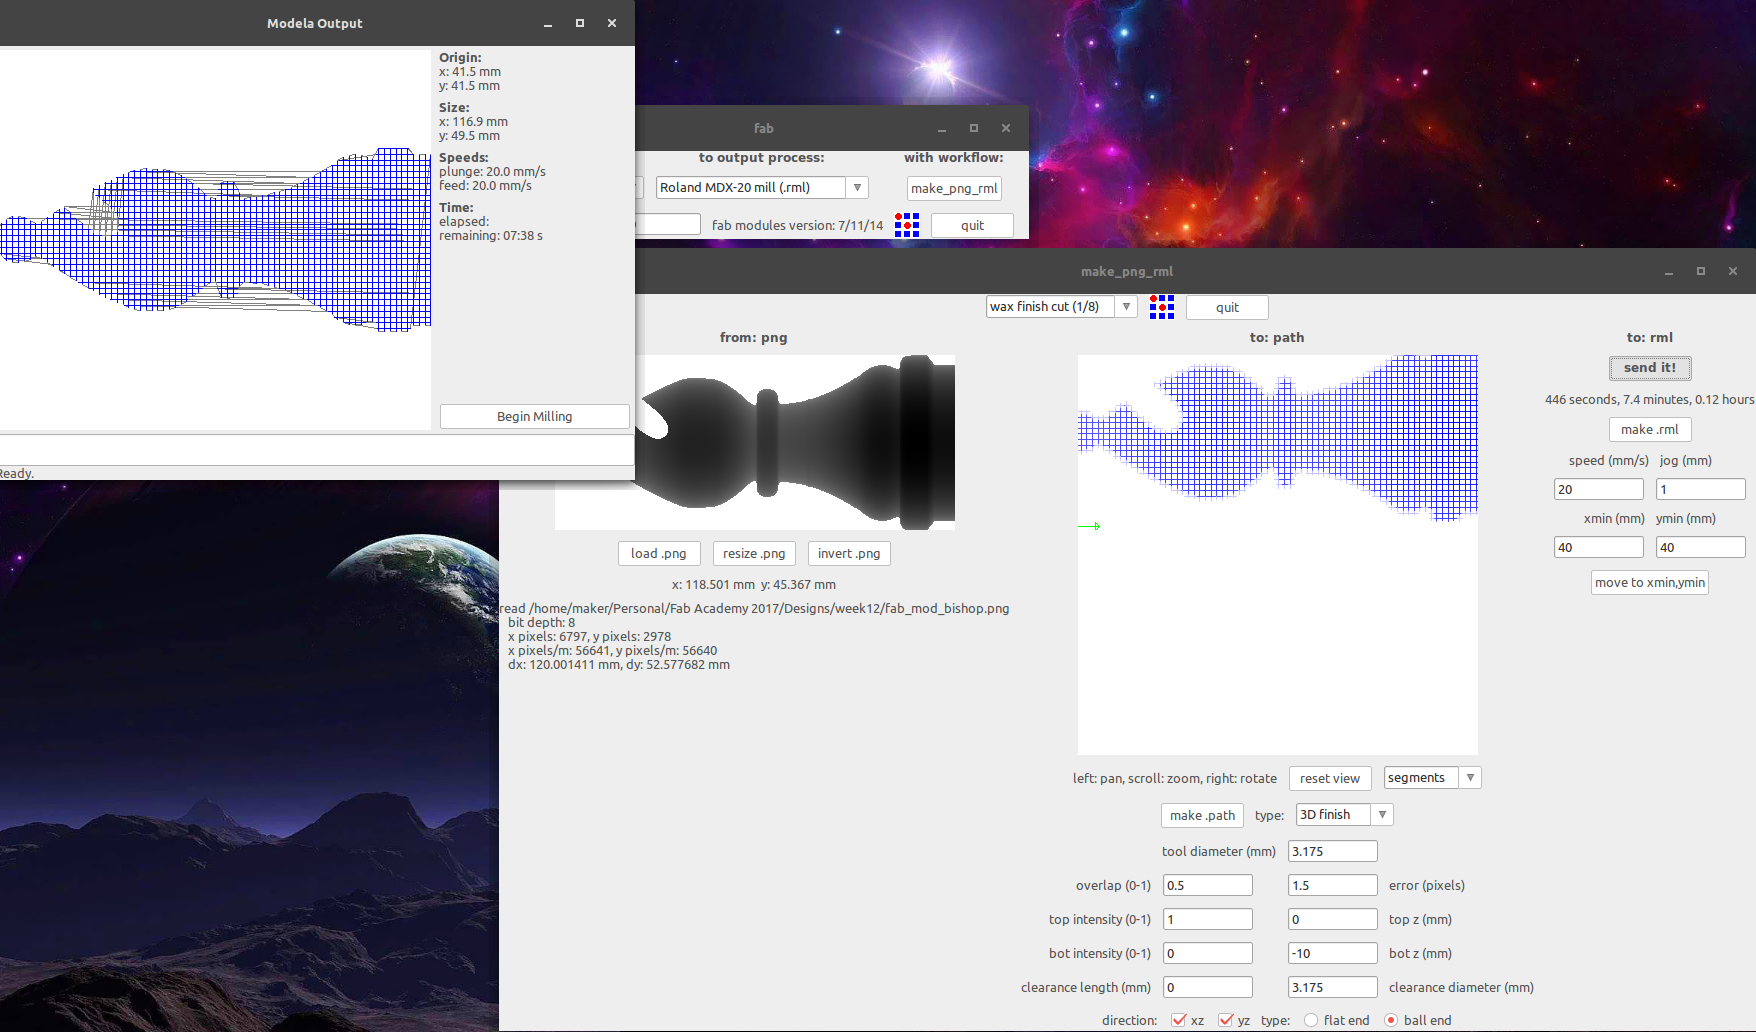Click the 'remaining: 07:38 s' text
This screenshot has width=1756, height=1032.
point(491,236)
